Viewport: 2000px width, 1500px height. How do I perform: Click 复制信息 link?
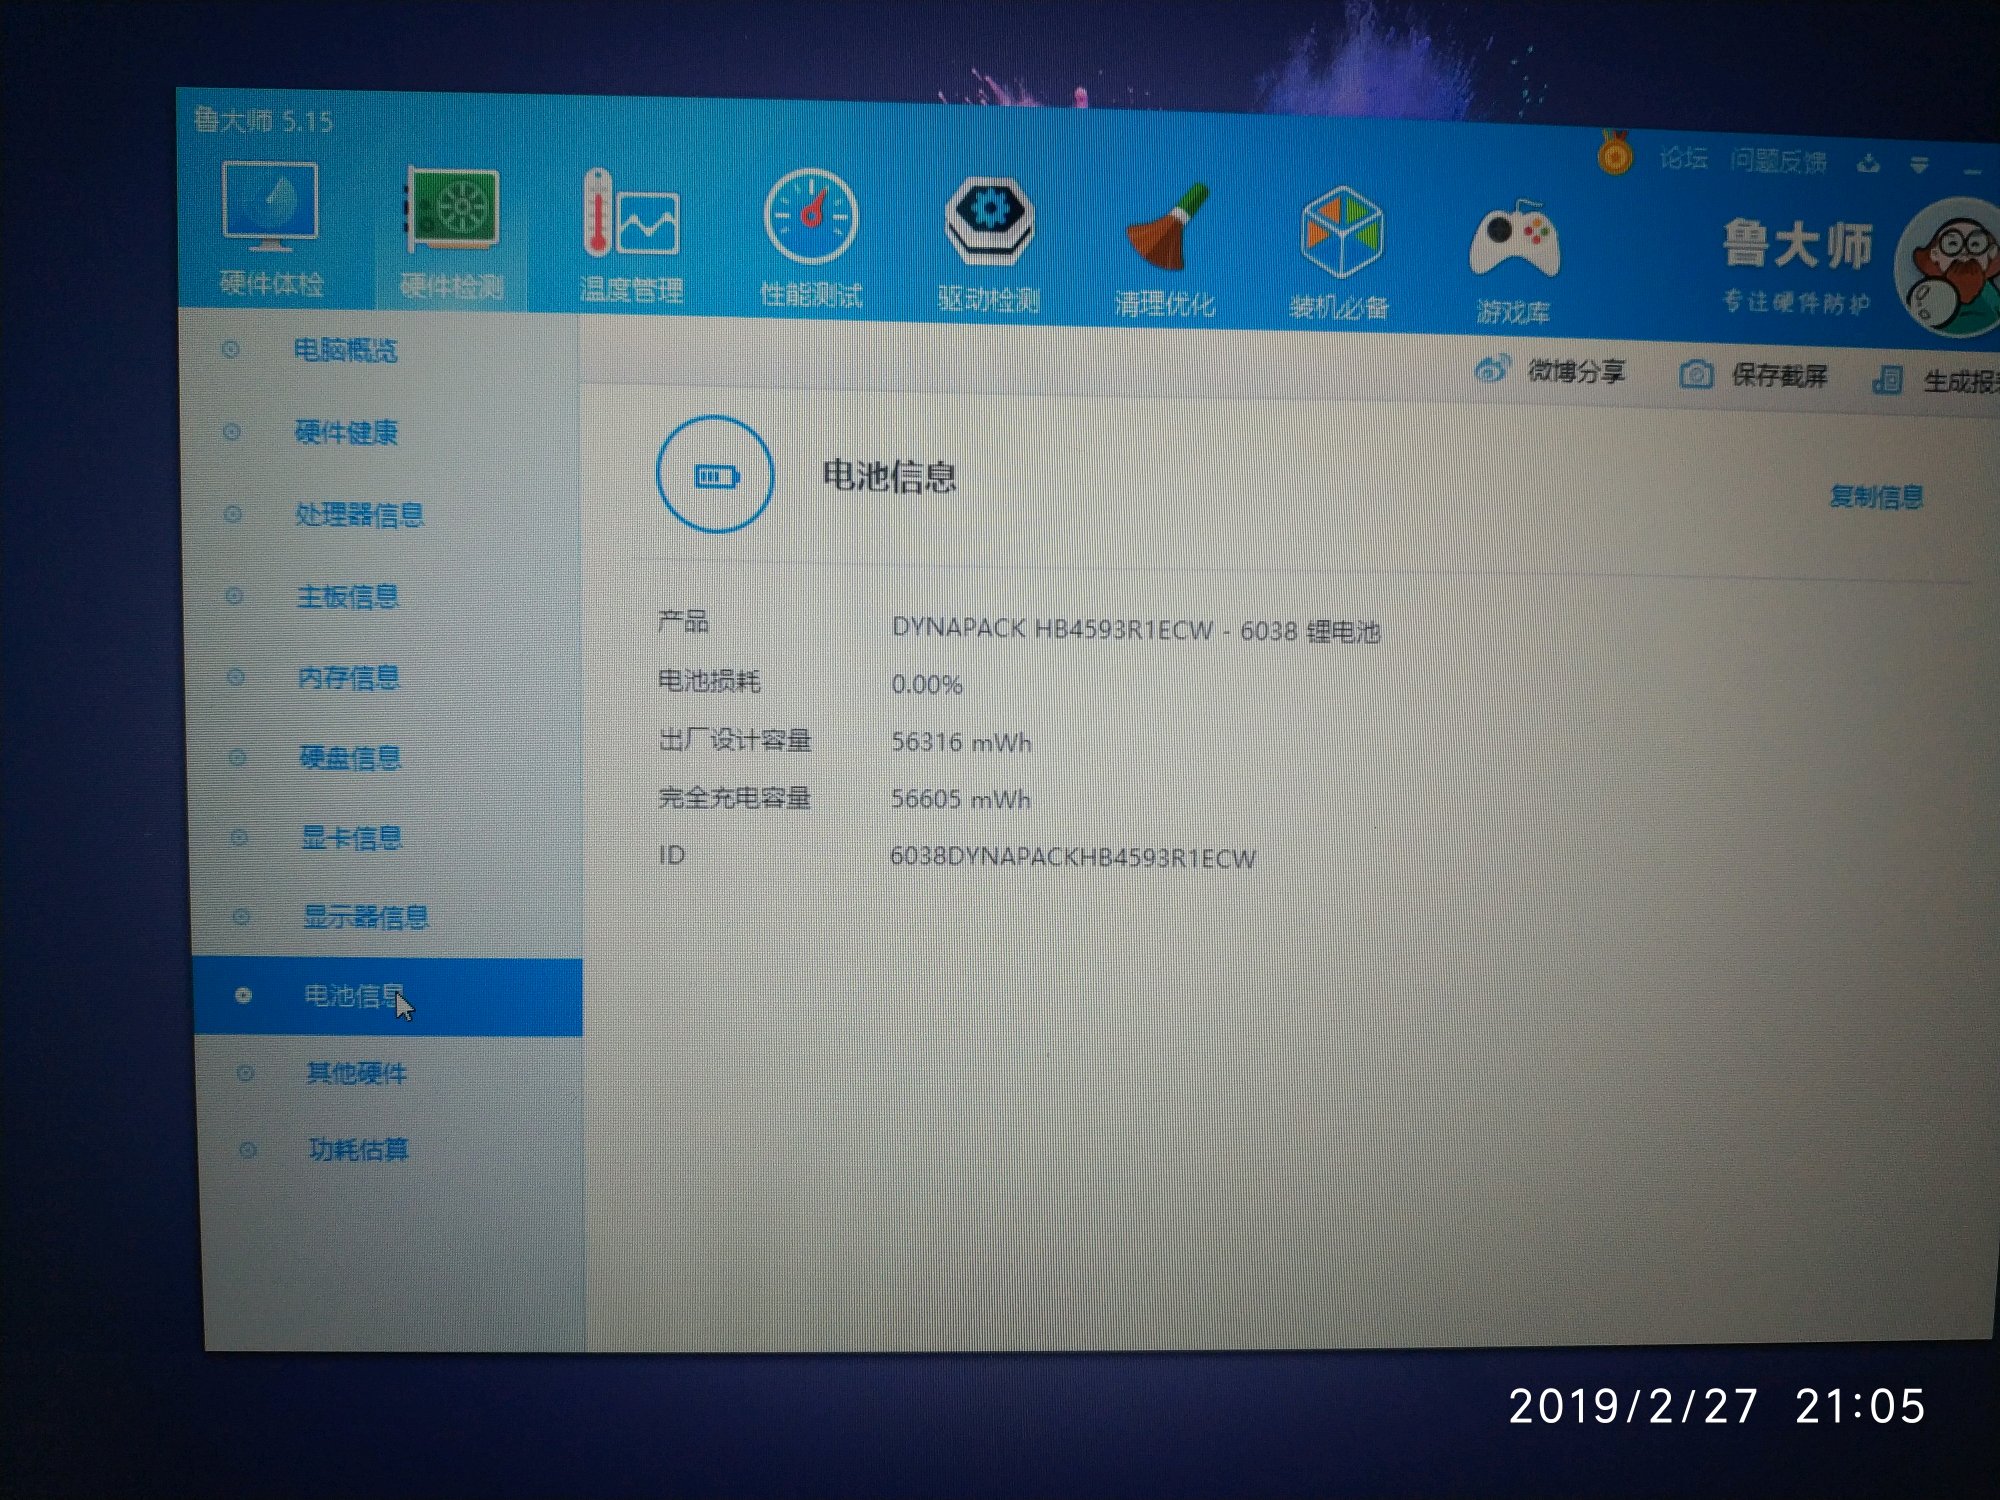[x=1875, y=496]
